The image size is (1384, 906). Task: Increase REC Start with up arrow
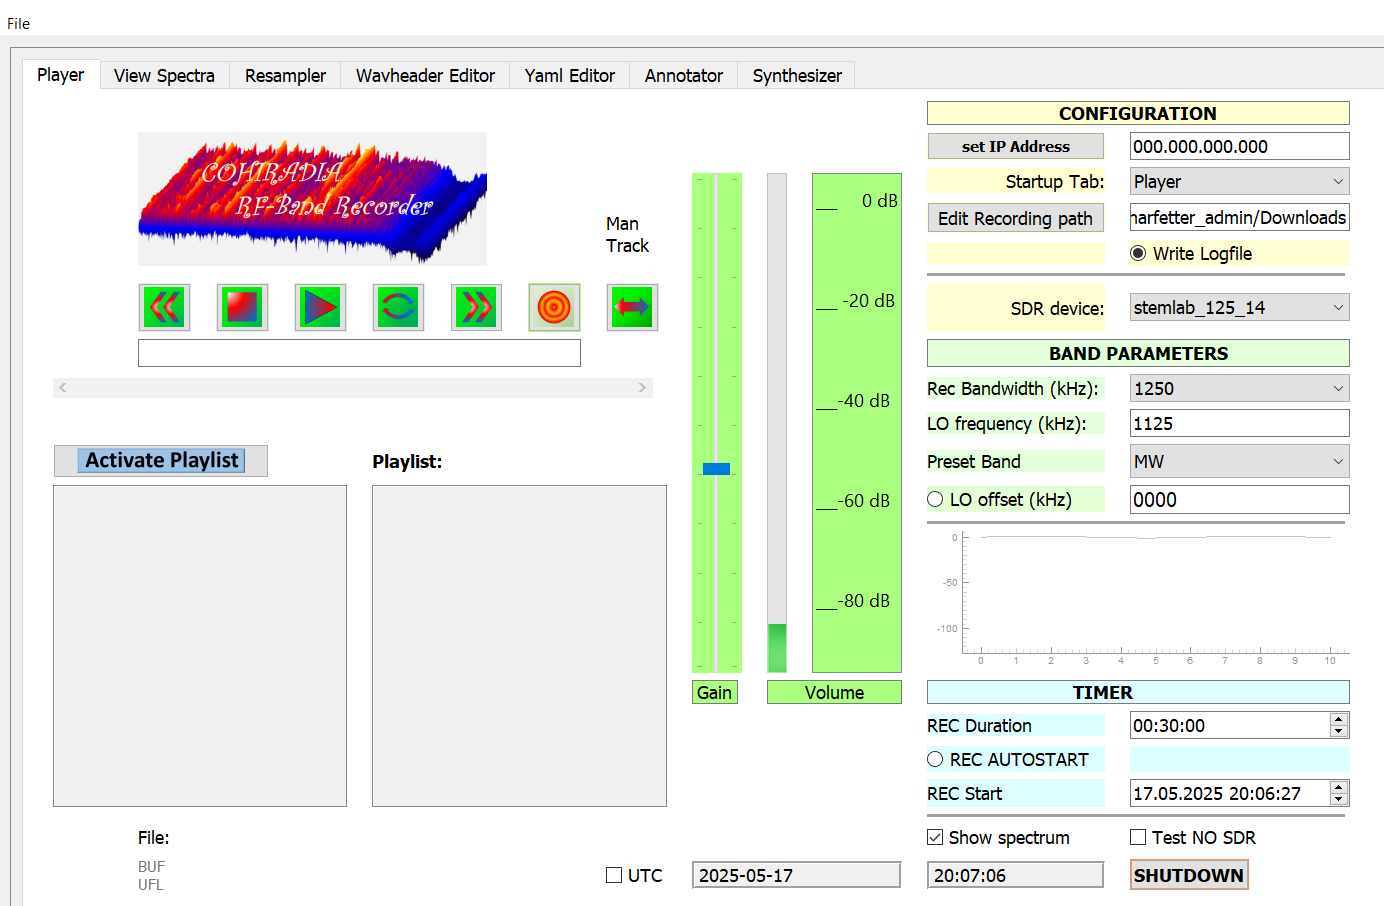1339,787
